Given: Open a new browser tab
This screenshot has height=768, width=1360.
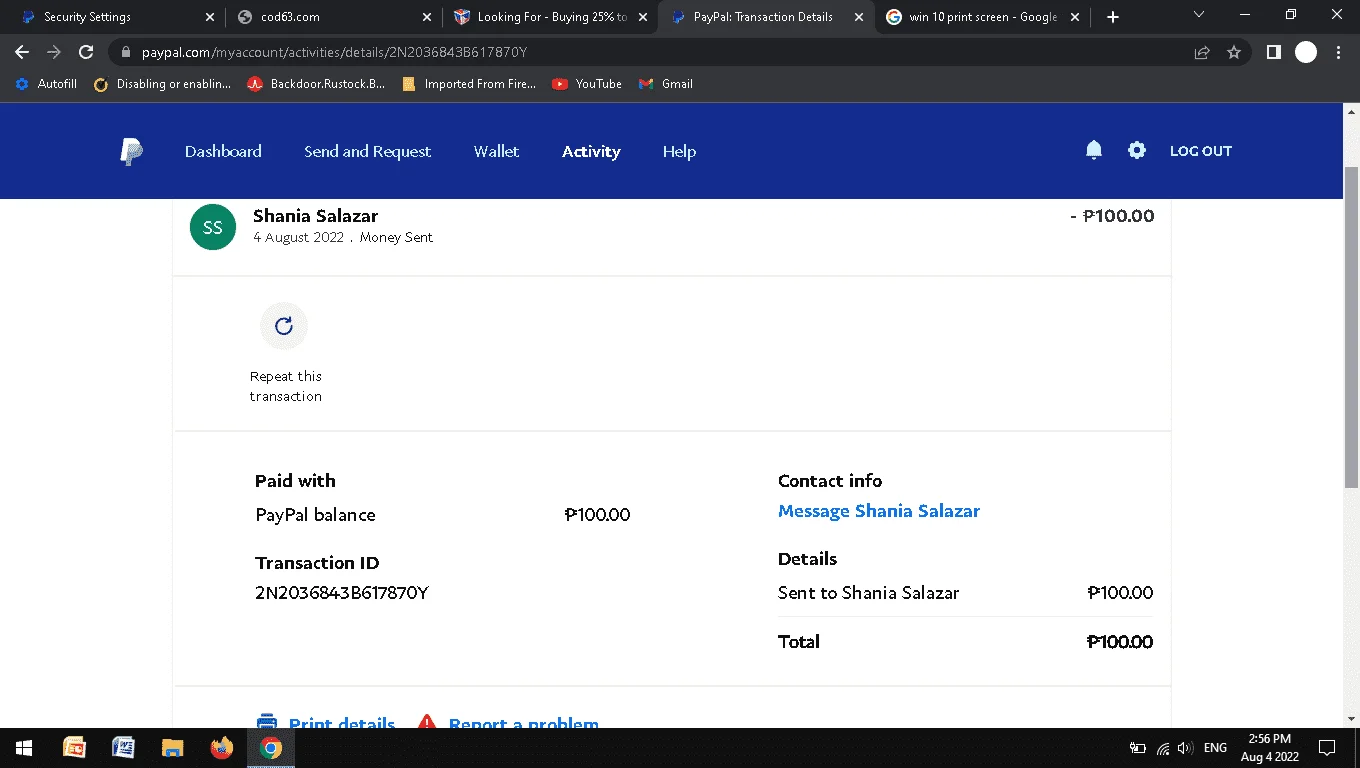Looking at the screenshot, I should [1113, 17].
